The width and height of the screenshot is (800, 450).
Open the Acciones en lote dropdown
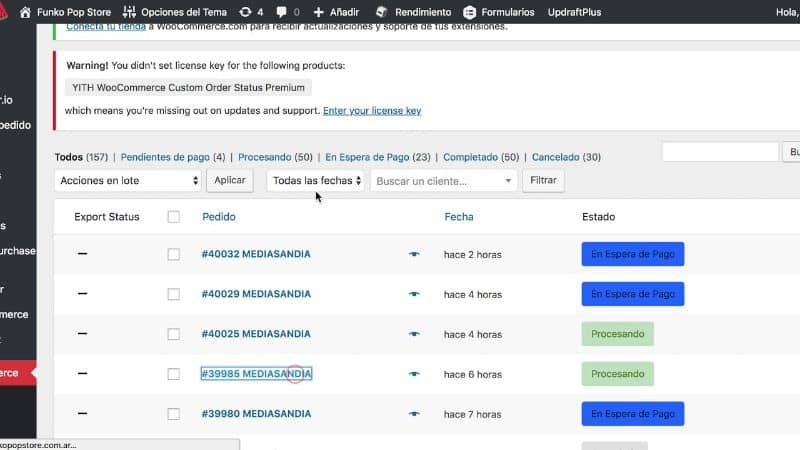coord(128,181)
